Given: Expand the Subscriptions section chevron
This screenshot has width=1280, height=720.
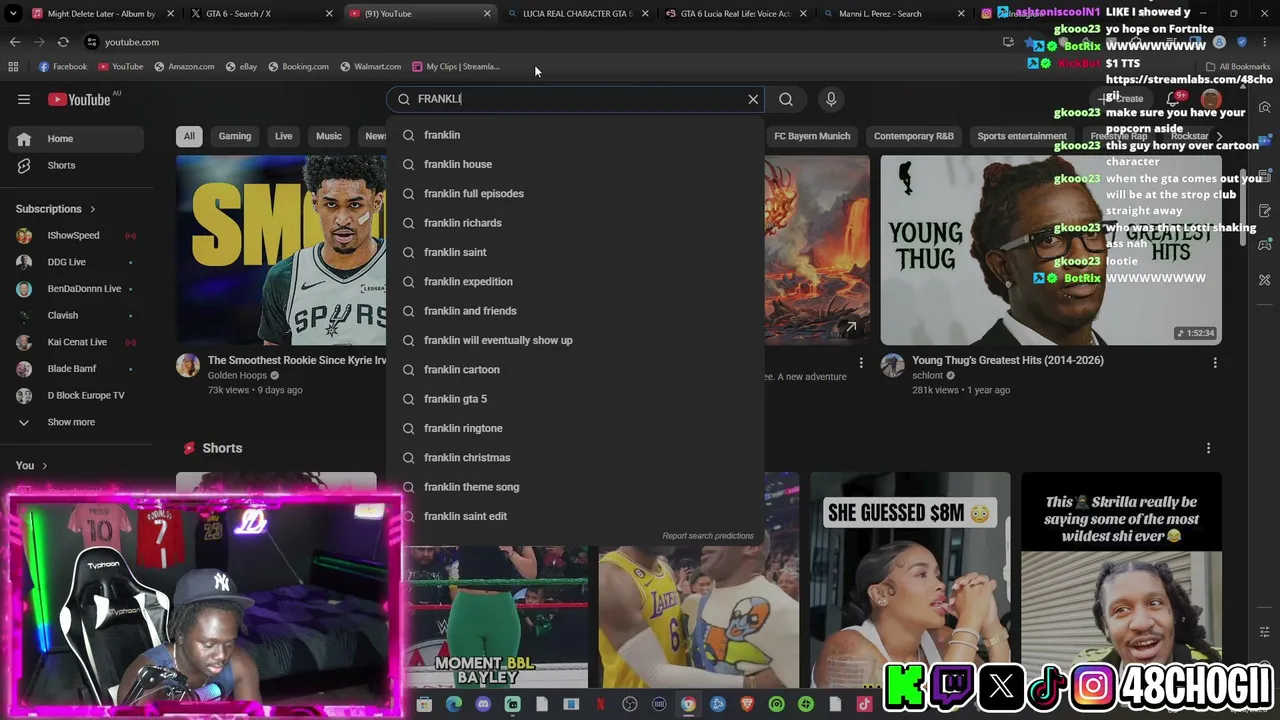Looking at the screenshot, I should click(x=92, y=209).
